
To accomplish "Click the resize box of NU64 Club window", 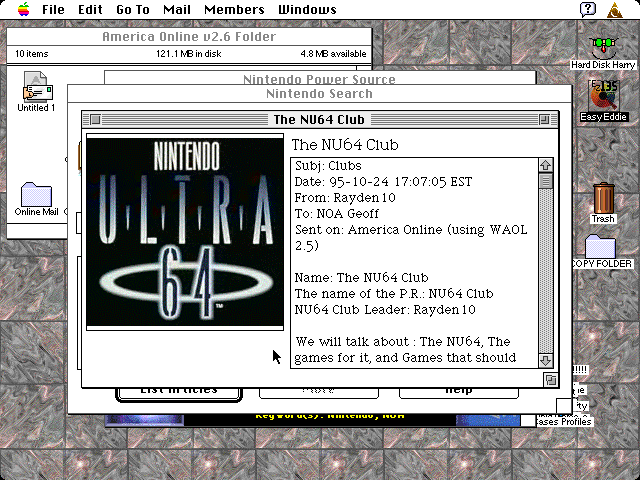I will point(550,380).
